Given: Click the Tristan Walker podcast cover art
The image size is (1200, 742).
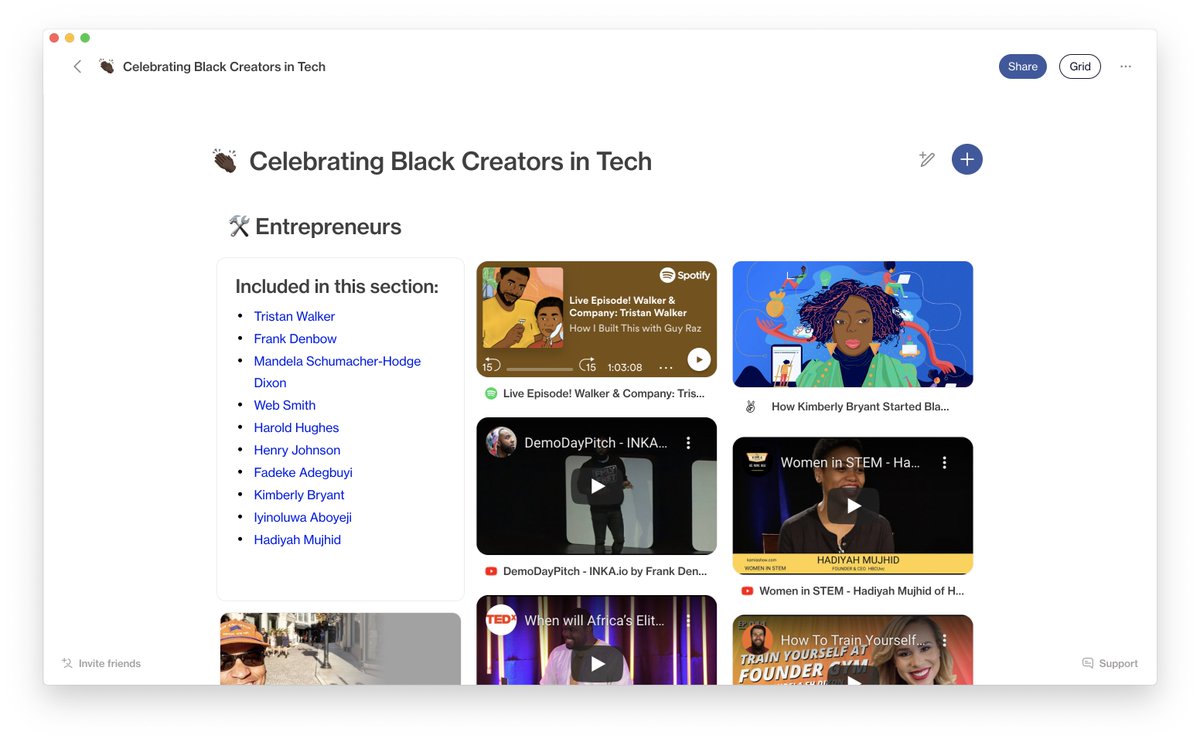Looking at the screenshot, I should pos(523,307).
